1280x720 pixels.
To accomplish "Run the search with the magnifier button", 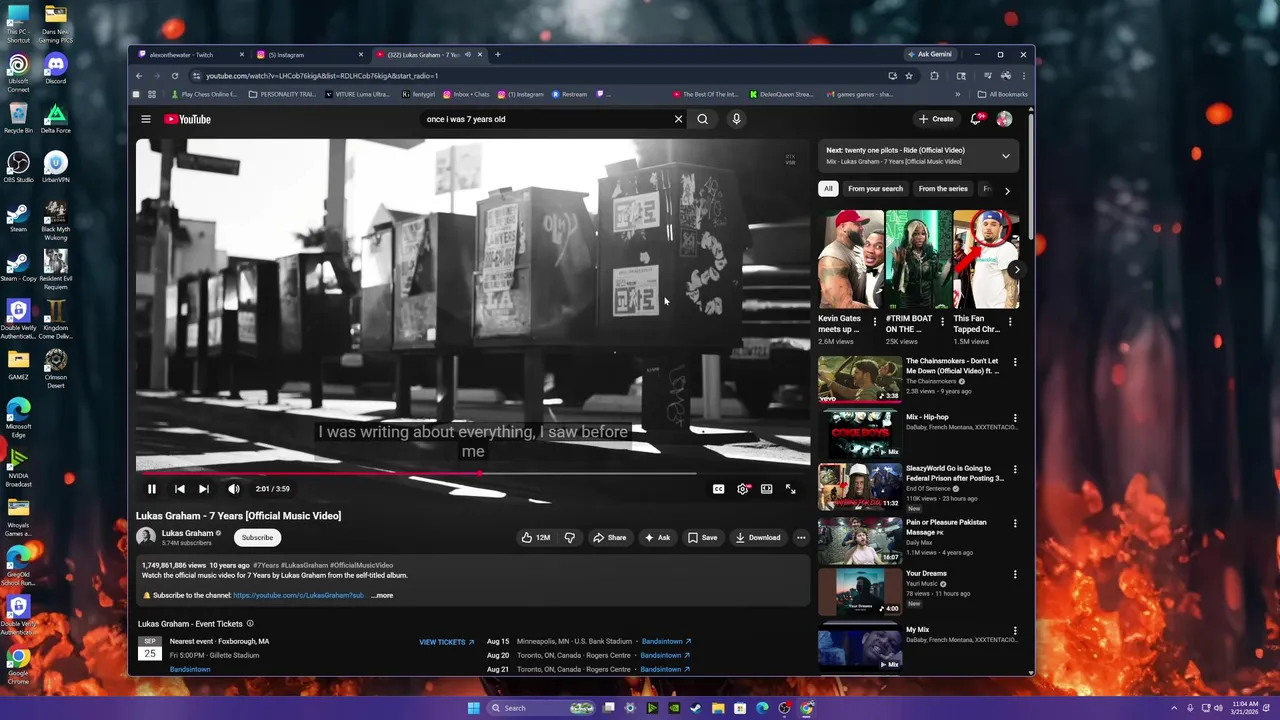I will pos(703,119).
